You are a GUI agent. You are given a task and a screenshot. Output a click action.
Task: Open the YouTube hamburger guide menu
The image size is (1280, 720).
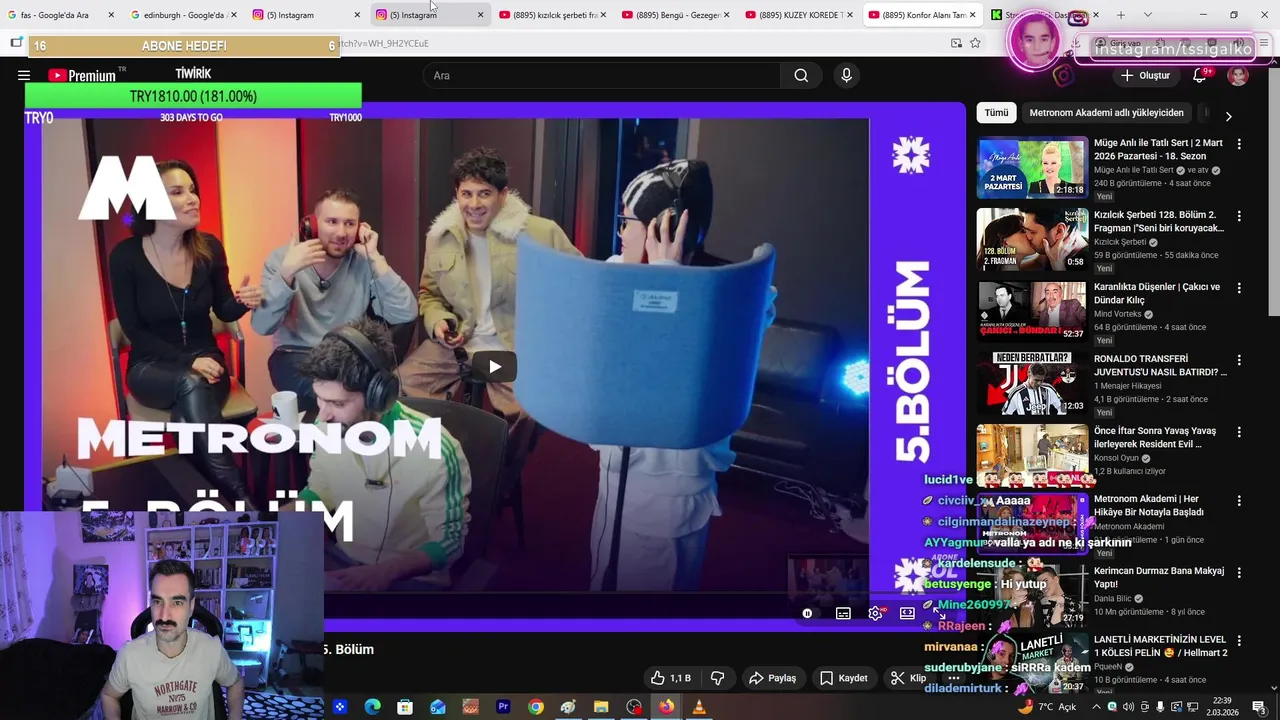click(x=24, y=75)
